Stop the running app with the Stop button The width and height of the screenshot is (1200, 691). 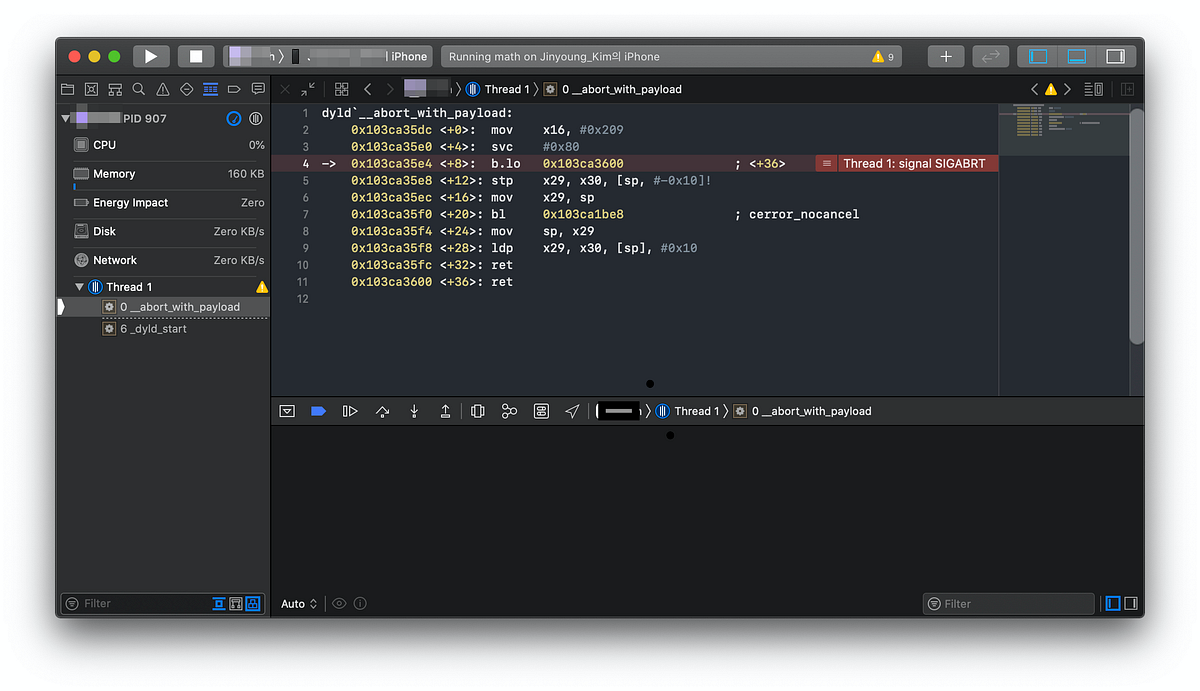[194, 56]
